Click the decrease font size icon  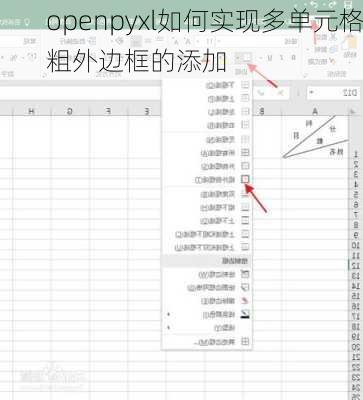tap(176, 41)
